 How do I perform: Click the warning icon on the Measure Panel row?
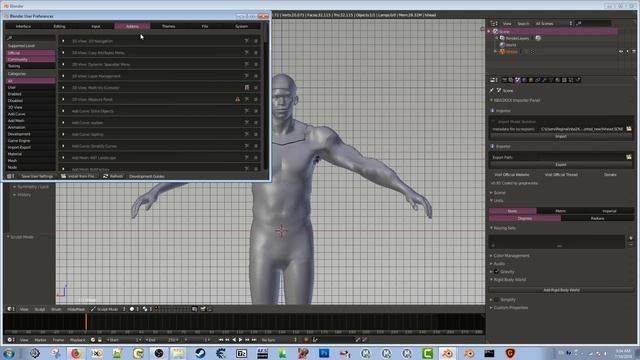[x=238, y=99]
